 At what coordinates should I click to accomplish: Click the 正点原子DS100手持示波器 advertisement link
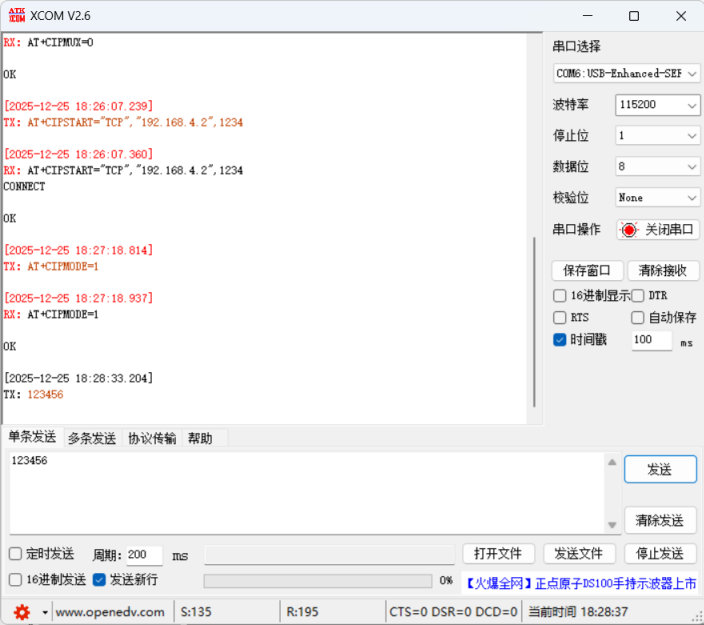580,583
